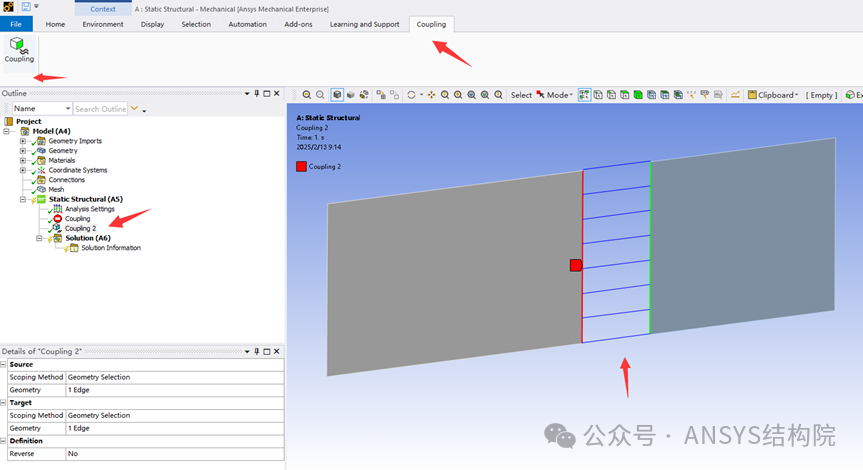
Task: Open the quick access toolbar dropdown arrow
Action: (36, 7)
